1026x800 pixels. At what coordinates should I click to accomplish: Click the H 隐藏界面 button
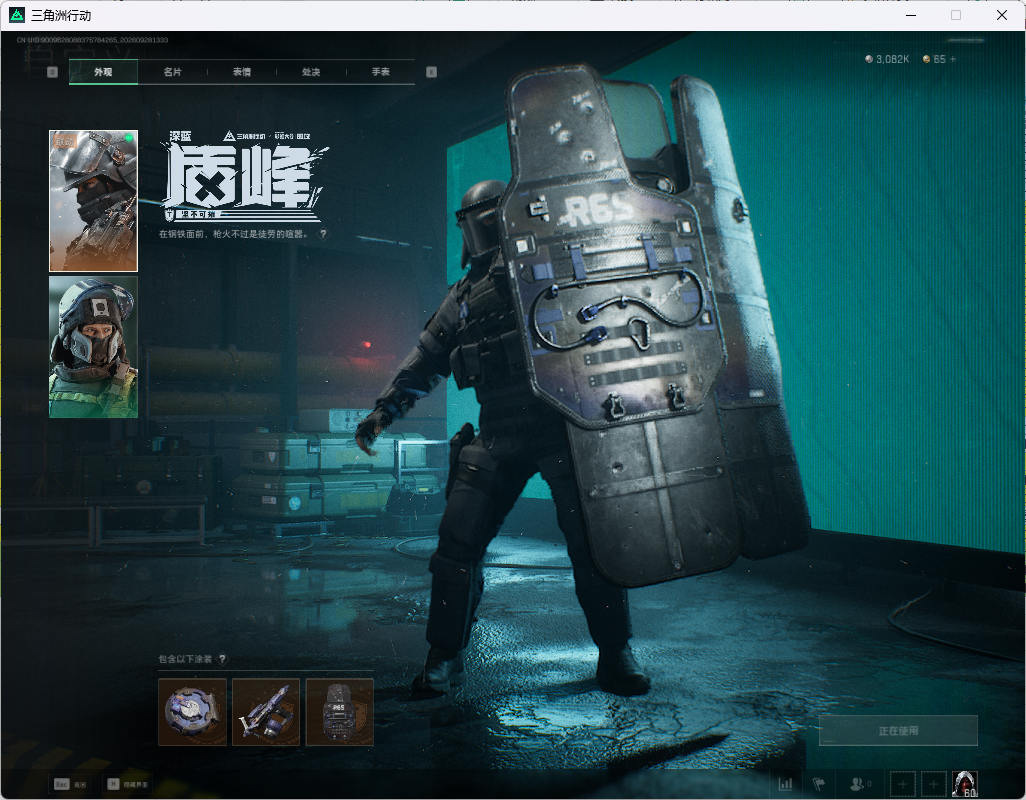click(128, 784)
